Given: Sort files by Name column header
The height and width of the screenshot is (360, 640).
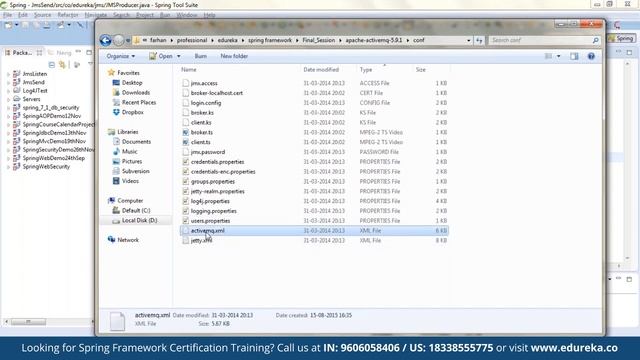Looking at the screenshot, I should tap(189, 70).
